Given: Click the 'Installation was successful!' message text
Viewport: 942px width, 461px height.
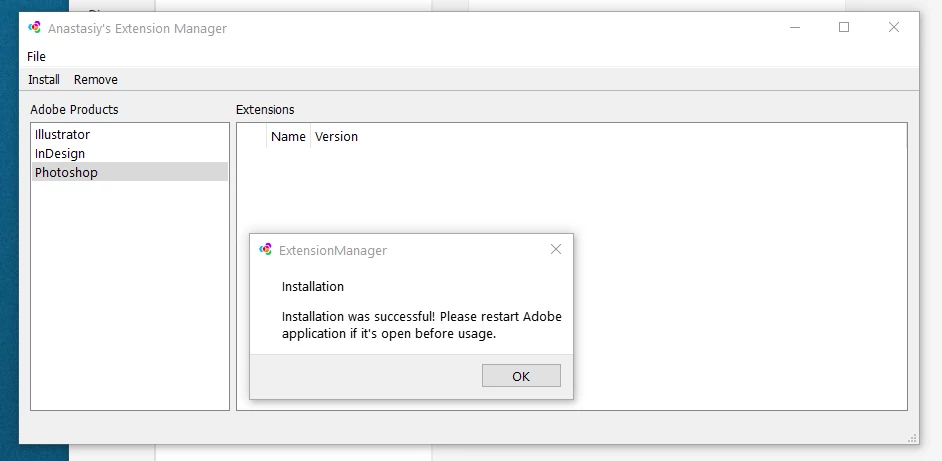Looking at the screenshot, I should coord(422,325).
